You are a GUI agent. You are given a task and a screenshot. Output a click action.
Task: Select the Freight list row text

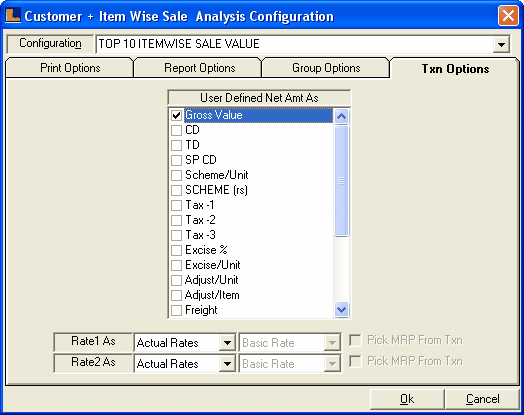201,310
